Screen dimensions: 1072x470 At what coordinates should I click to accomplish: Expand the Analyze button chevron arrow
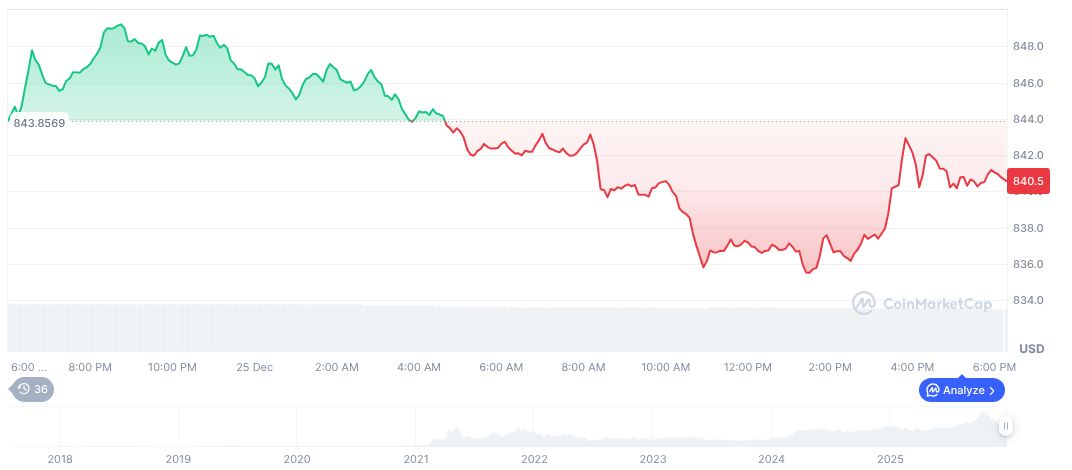click(x=993, y=390)
